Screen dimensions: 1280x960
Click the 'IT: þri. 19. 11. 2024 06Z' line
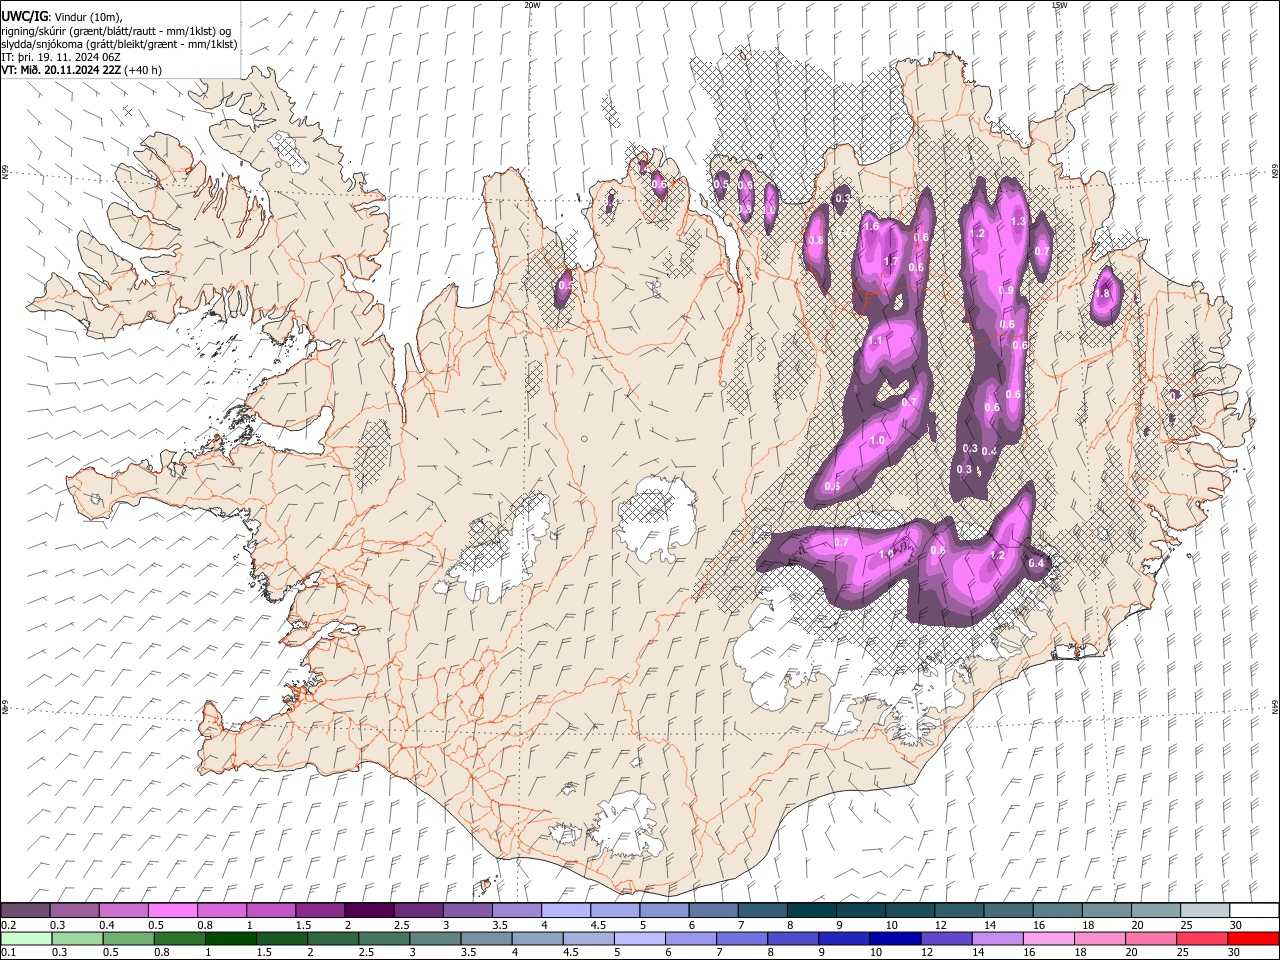tap(61, 57)
